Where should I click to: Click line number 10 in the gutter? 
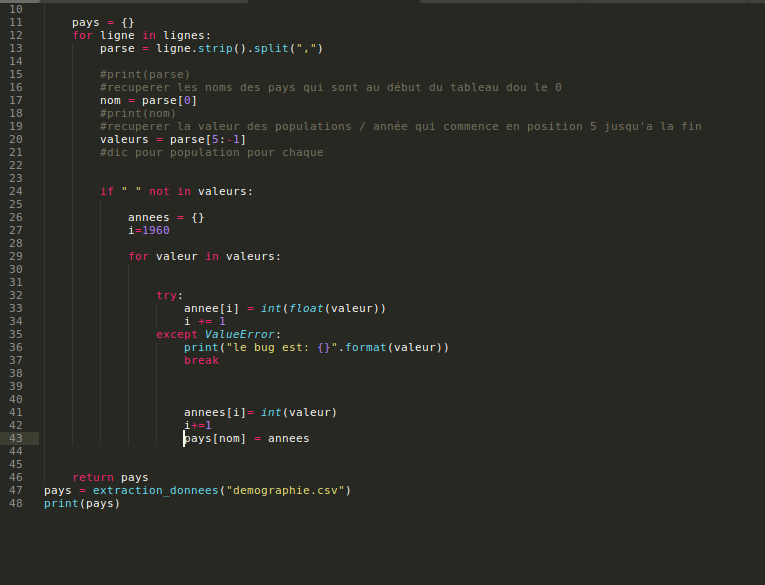[16, 9]
